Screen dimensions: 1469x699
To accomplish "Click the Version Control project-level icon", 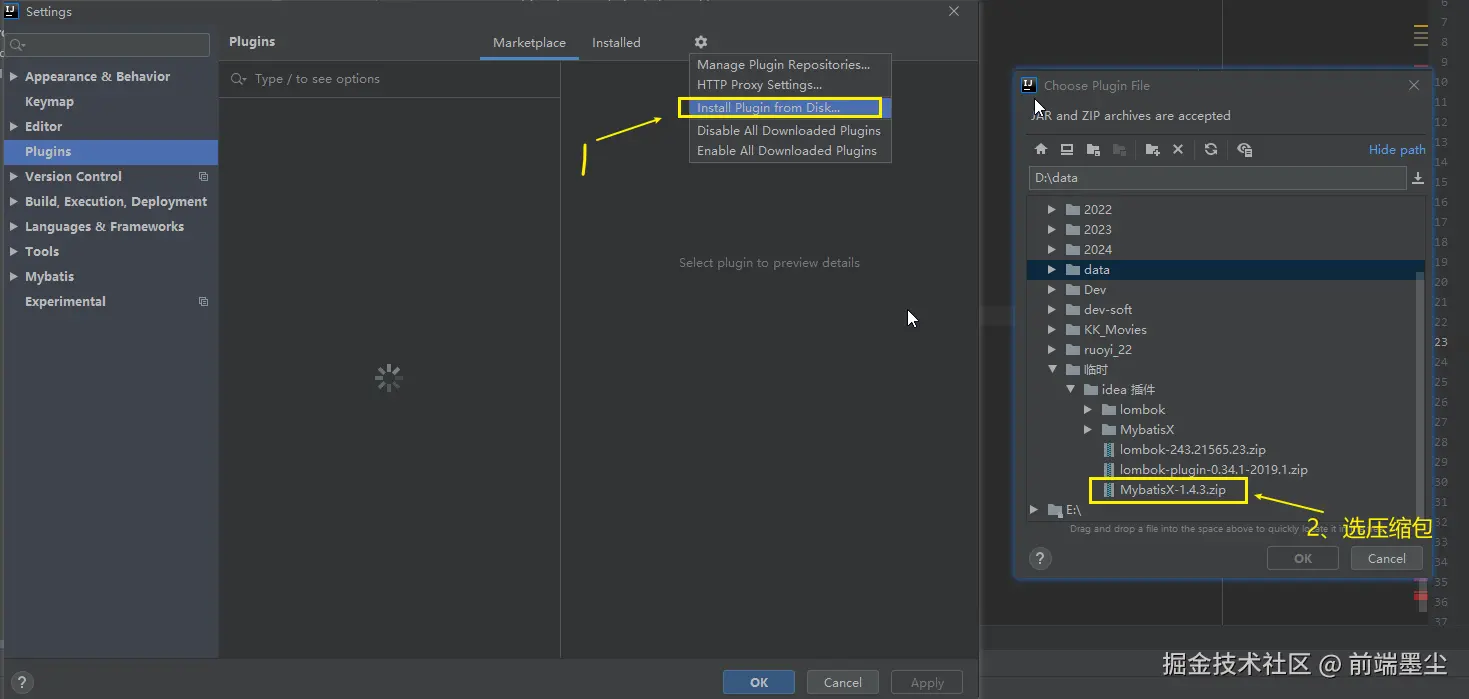I will [203, 177].
